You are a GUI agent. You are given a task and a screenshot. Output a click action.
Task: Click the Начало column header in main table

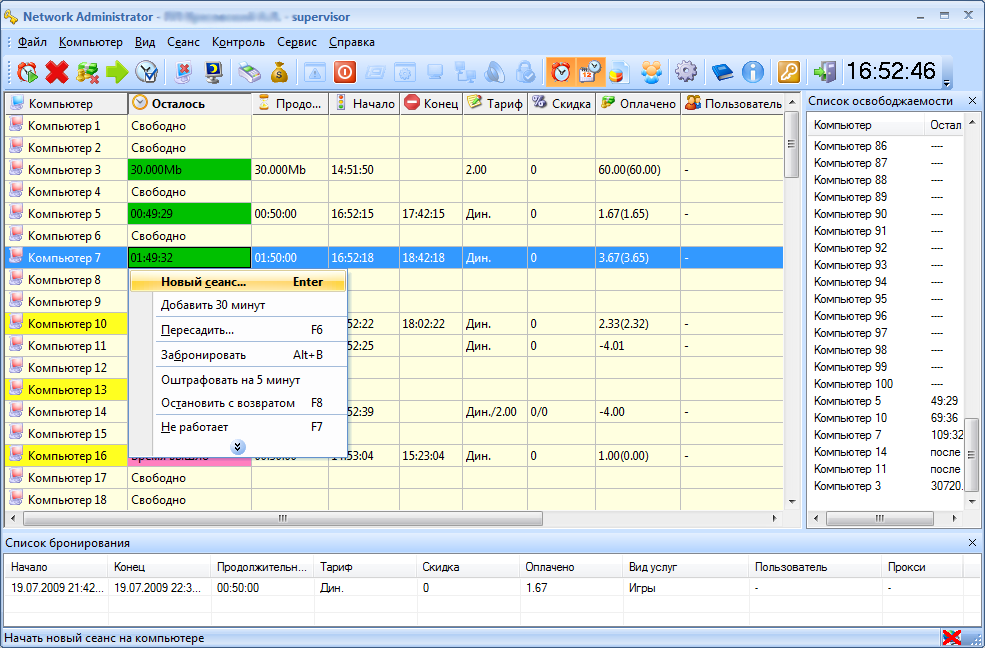(x=364, y=104)
